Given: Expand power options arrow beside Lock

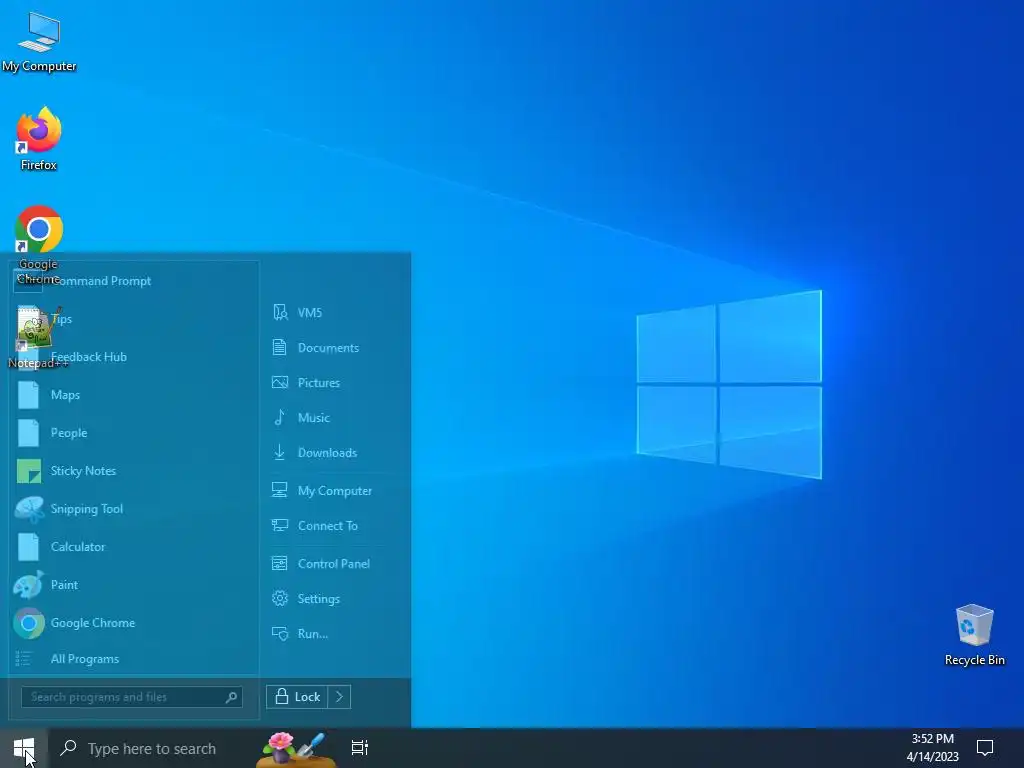Looking at the screenshot, I should [x=340, y=697].
